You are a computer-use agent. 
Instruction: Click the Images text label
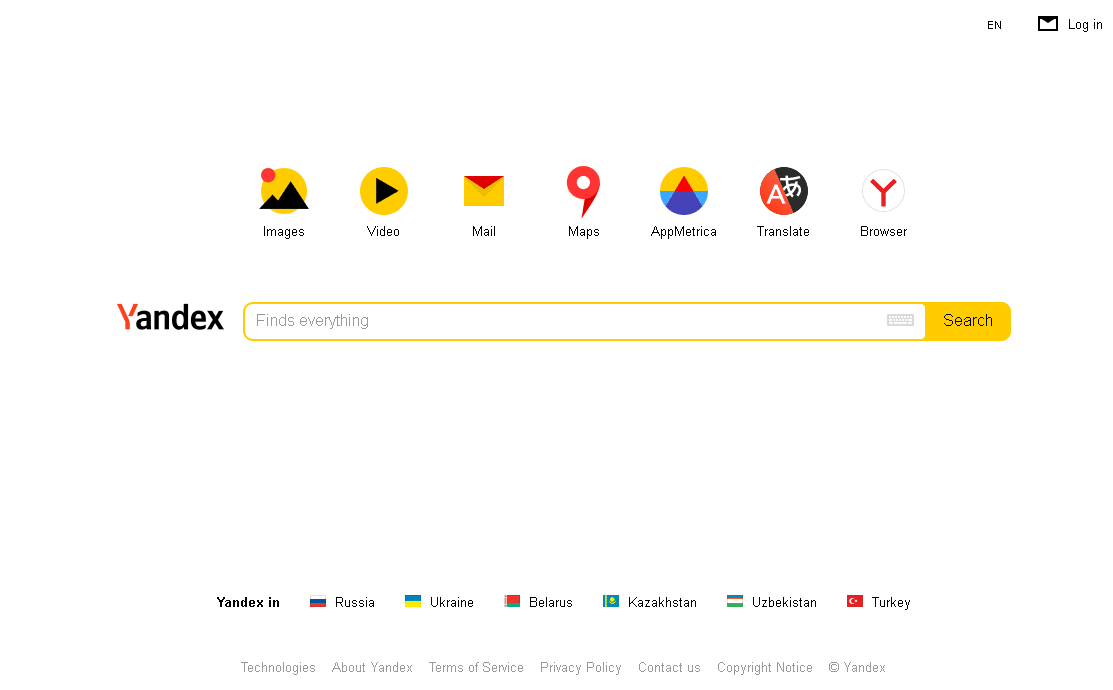[283, 231]
